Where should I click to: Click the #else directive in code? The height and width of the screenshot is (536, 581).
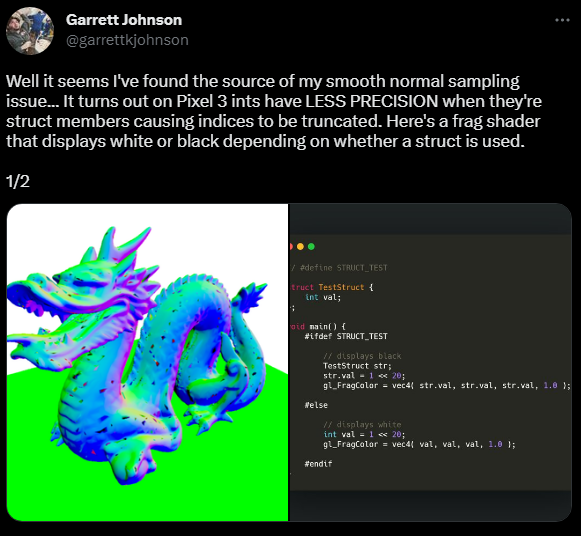316,405
